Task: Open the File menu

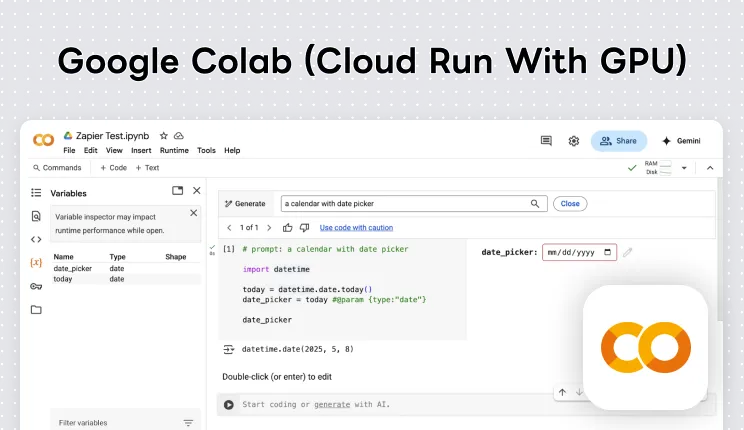Action: click(69, 150)
